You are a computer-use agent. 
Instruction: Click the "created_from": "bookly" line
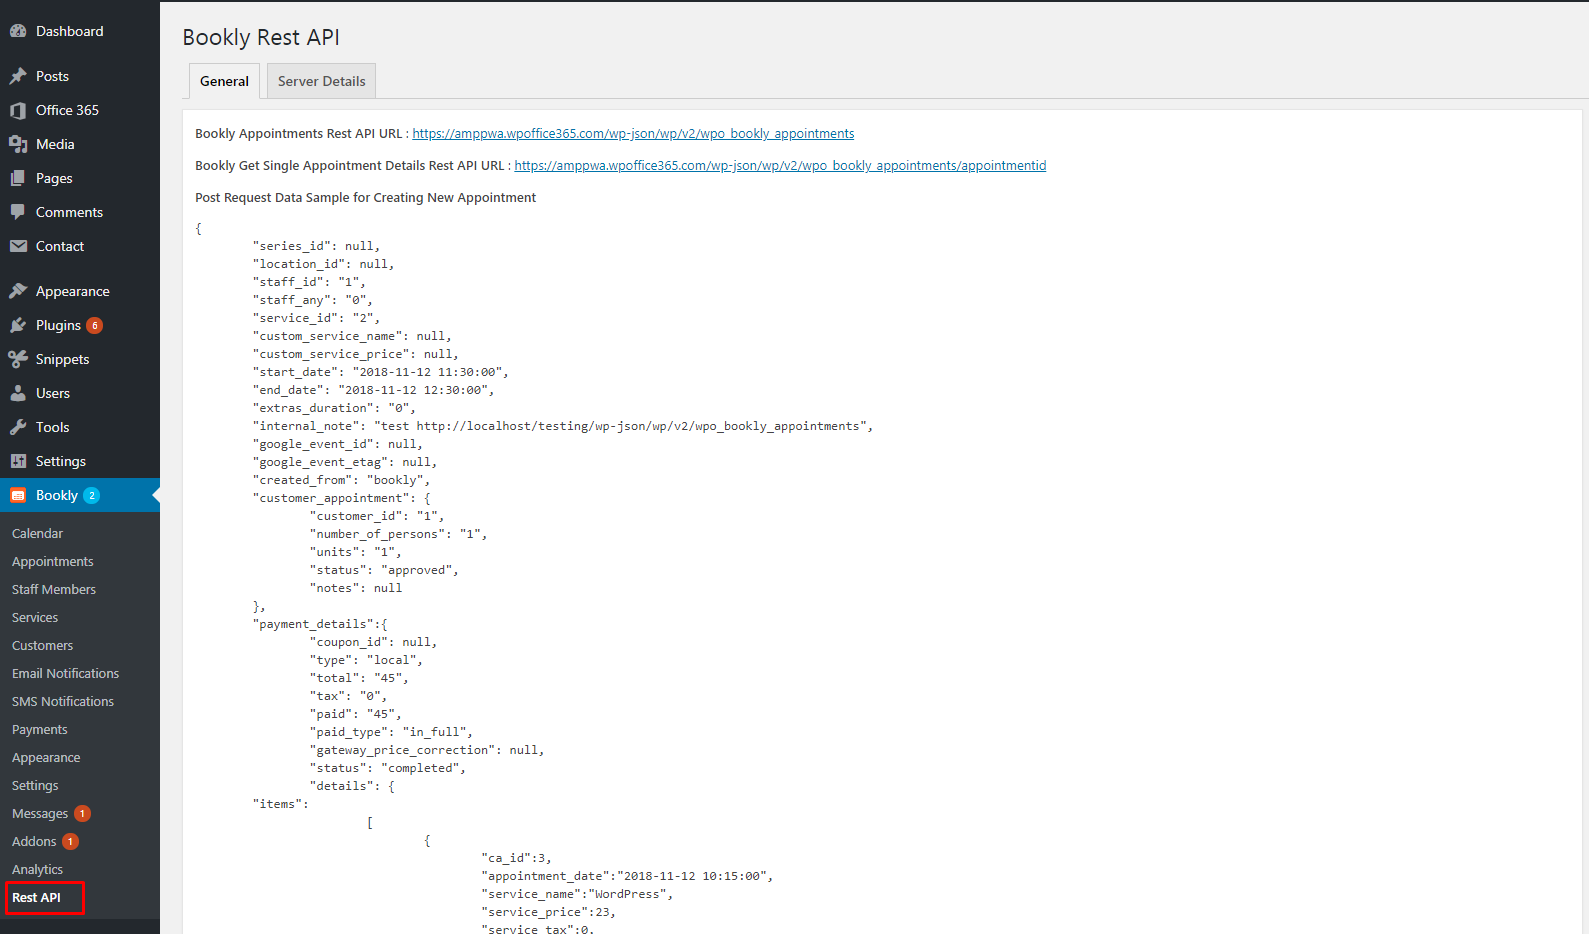(x=341, y=480)
